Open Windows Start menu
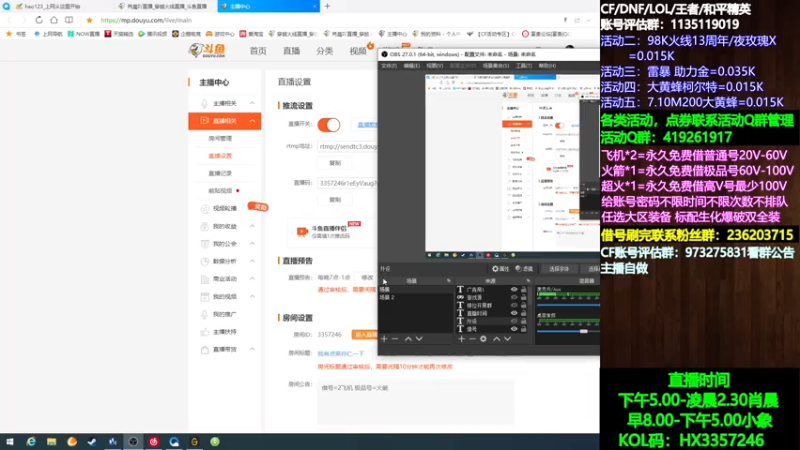This screenshot has height=450, width=800. [x=10, y=442]
